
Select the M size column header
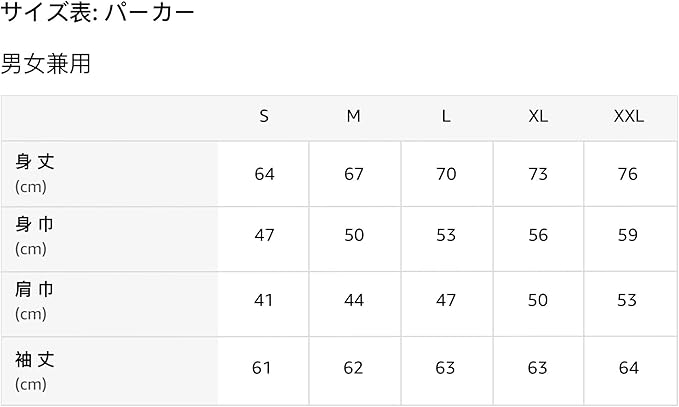(354, 116)
